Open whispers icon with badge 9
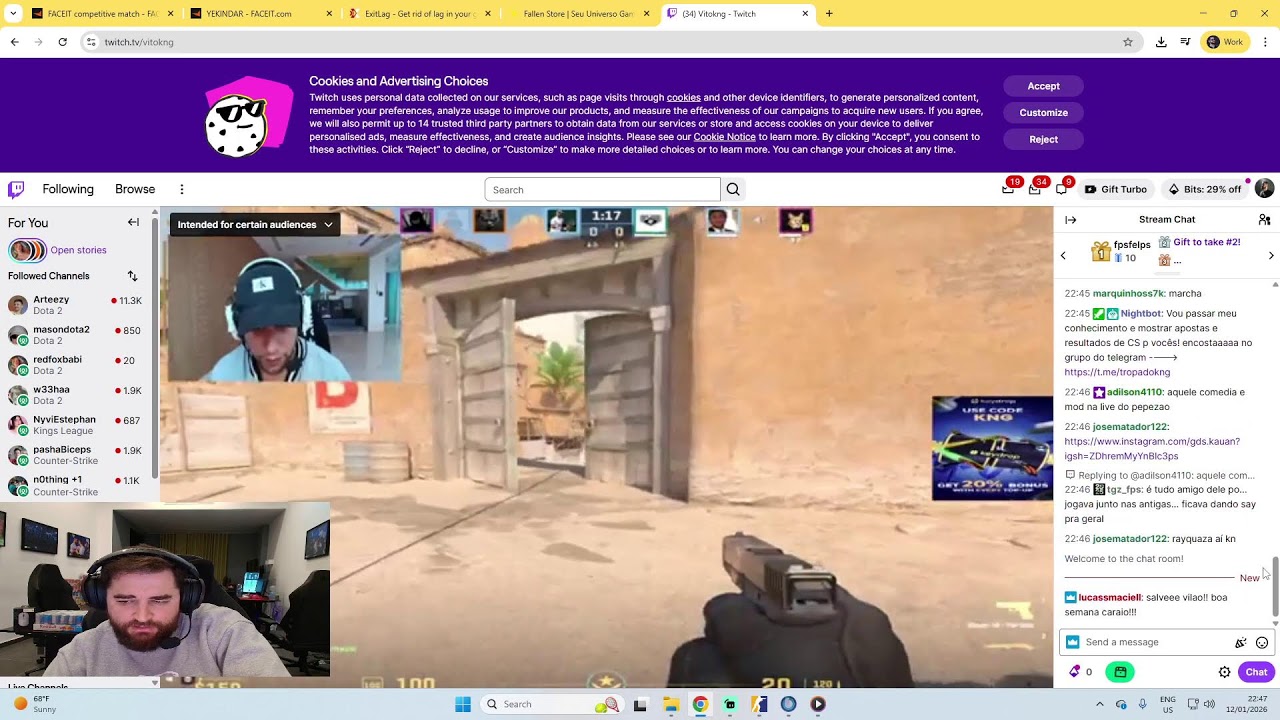Viewport: 1280px width, 720px height. (x=1062, y=189)
